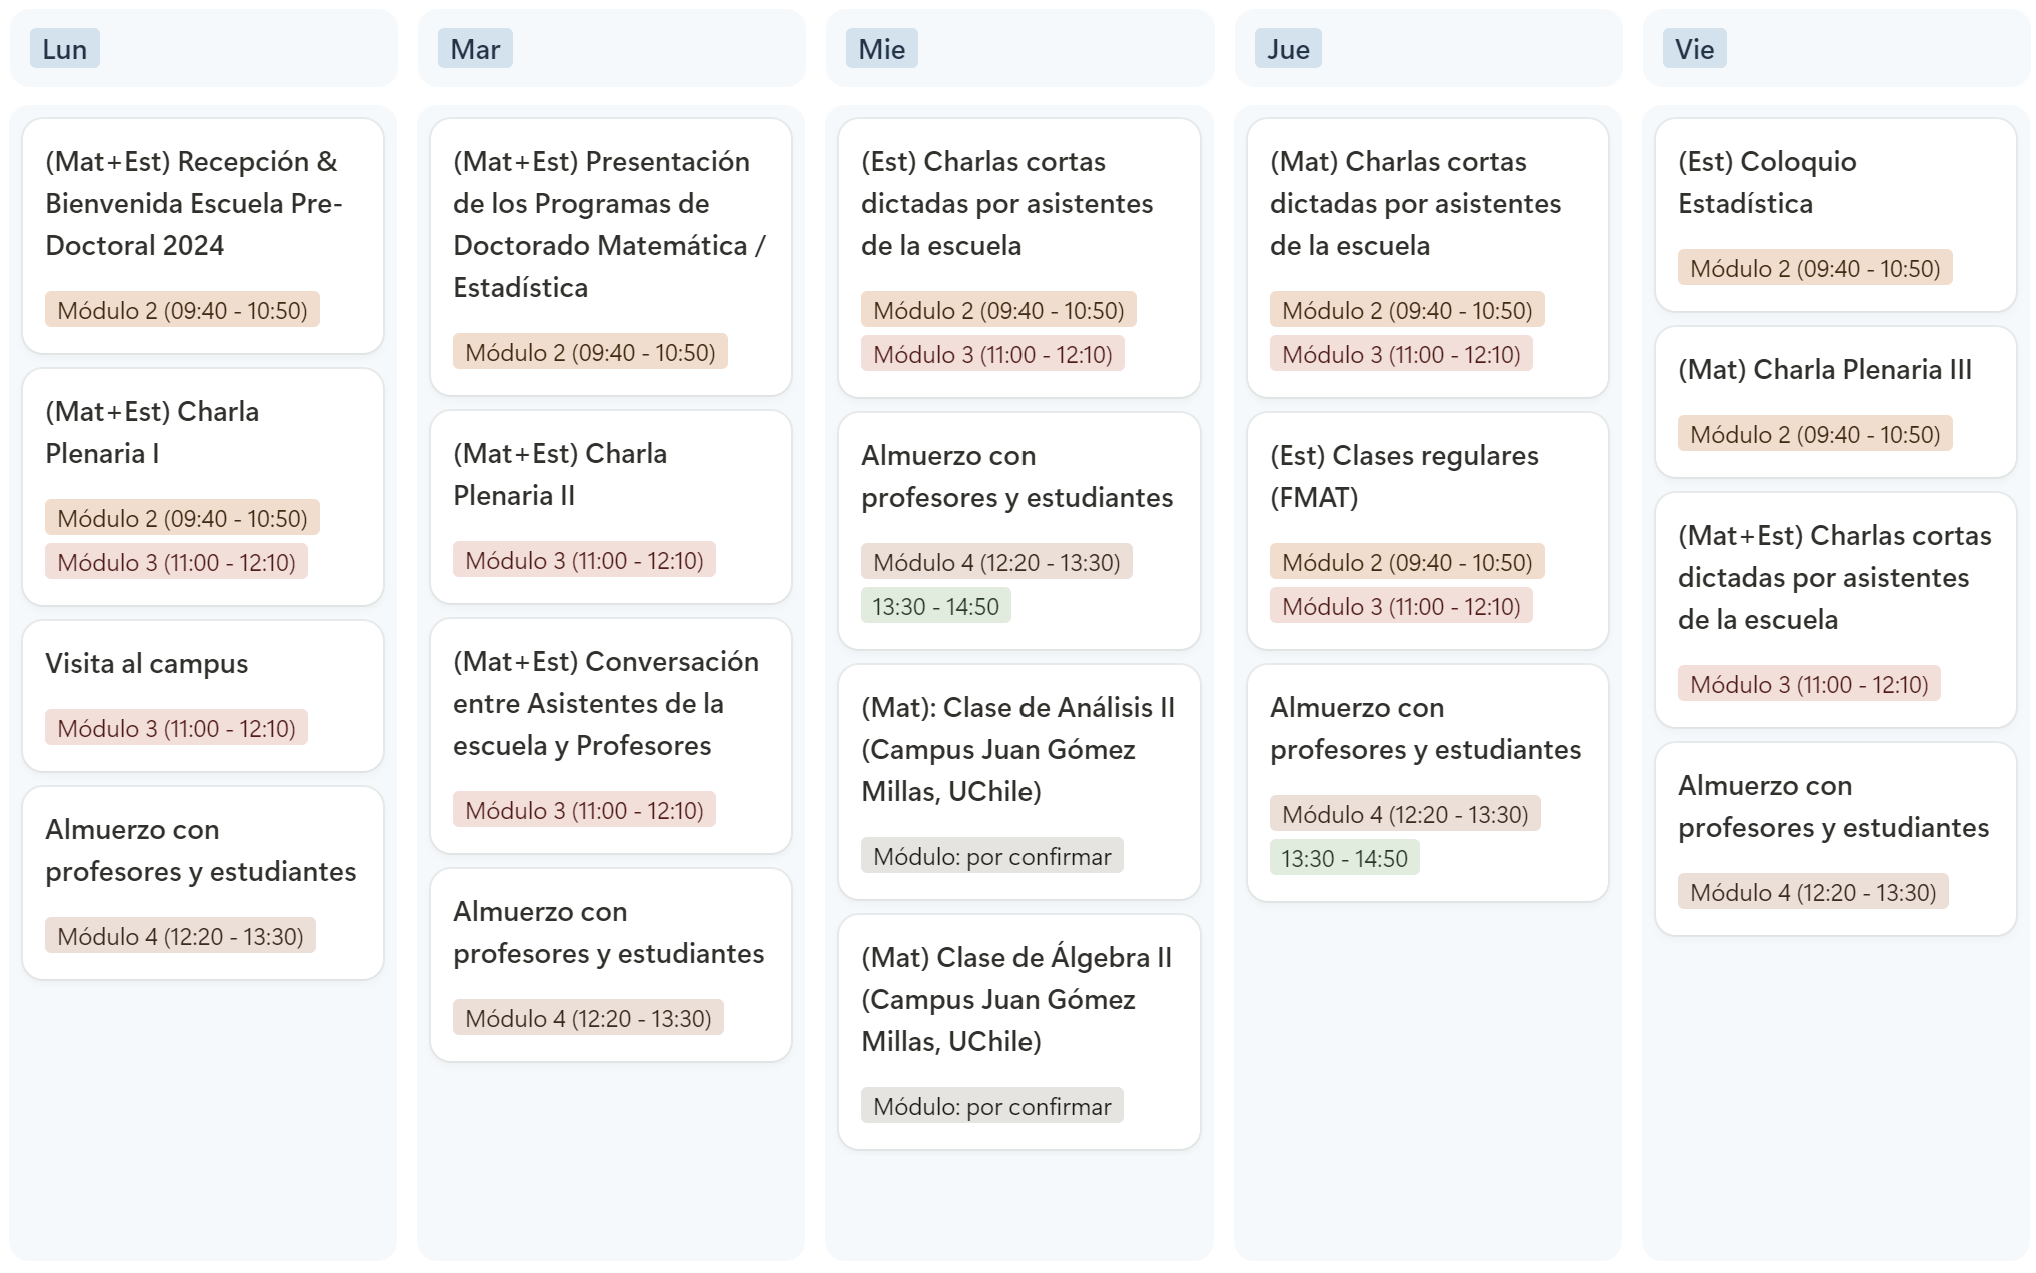Select the Mie column header tag
2036x1273 pixels.
pyautogui.click(x=881, y=49)
